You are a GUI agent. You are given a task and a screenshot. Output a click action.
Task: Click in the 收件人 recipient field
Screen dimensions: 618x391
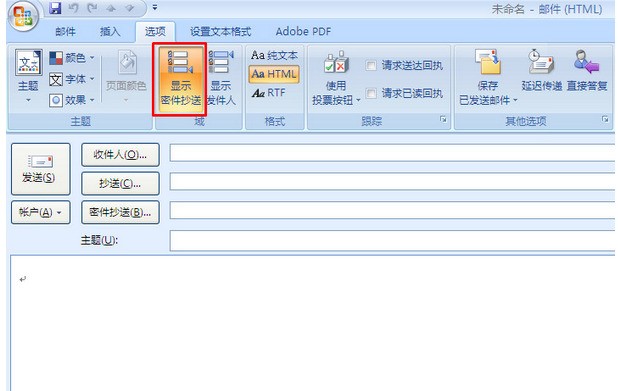coord(393,153)
